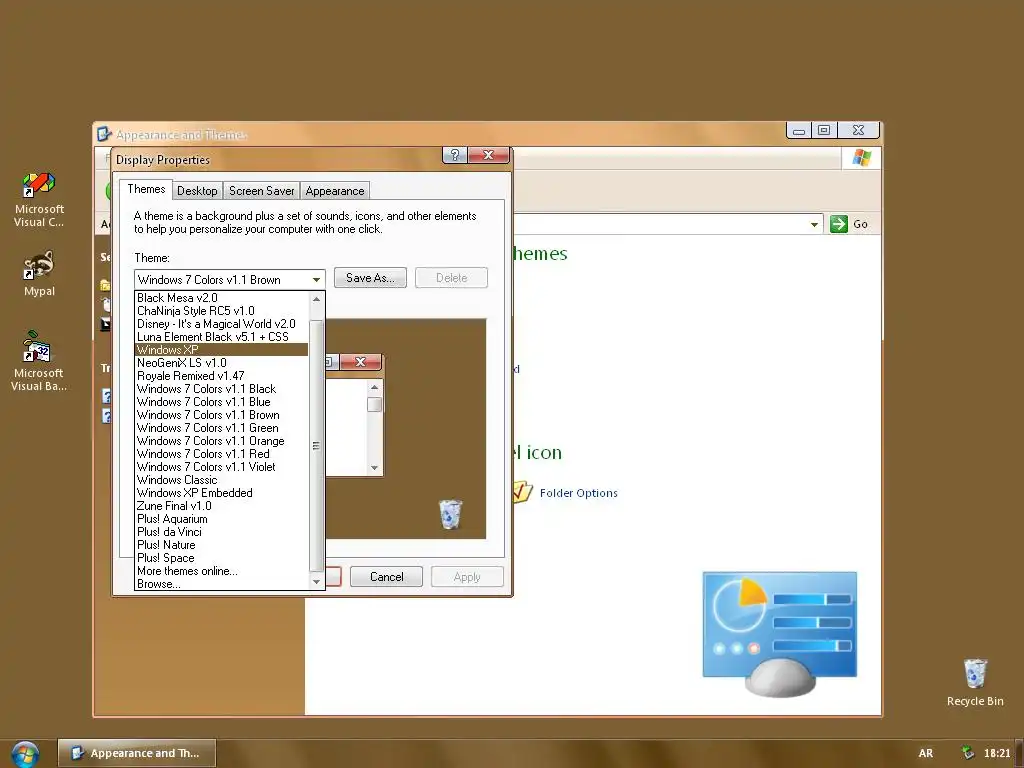Viewport: 1024px width, 768px height.
Task: Switch to the Screen Saver tab
Action: pos(261,191)
